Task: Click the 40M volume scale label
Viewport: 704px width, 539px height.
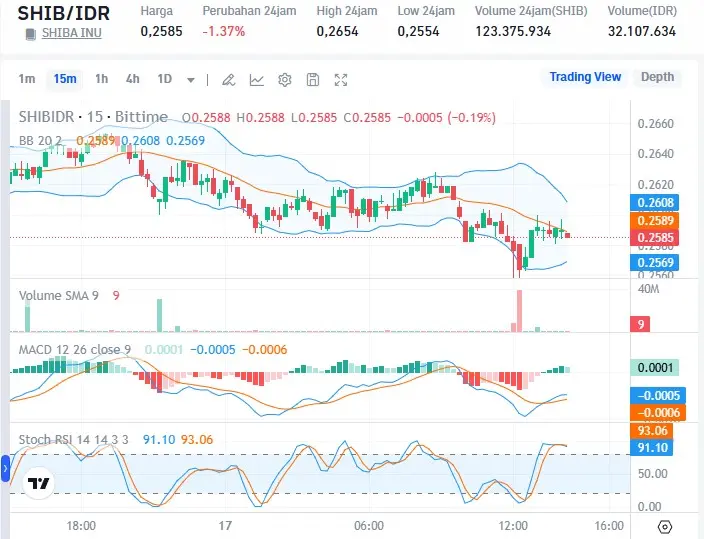Action: 648,289
